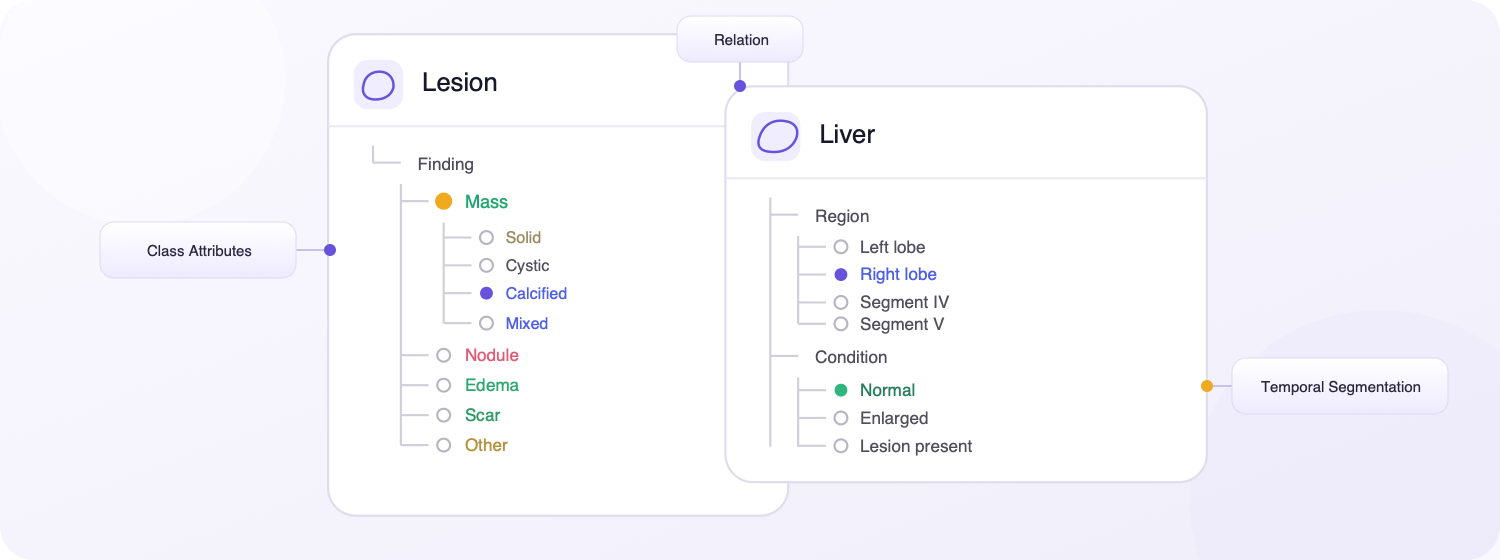Image resolution: width=1500 pixels, height=560 pixels.
Task: Click the Liver polygon class icon
Action: 776,136
